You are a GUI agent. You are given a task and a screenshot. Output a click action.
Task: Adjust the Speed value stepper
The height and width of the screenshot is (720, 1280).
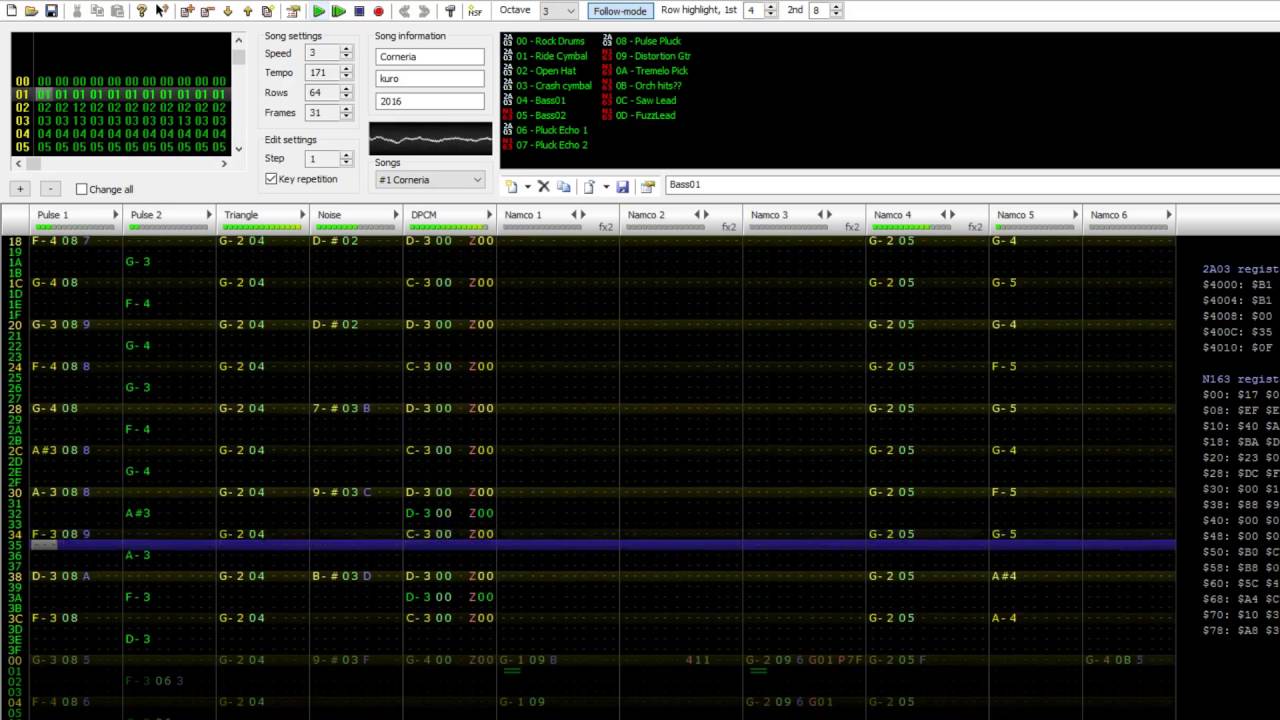[346, 53]
